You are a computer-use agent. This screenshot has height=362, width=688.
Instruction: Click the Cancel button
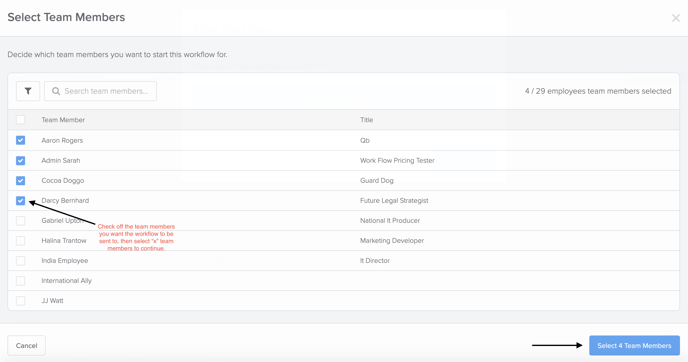(x=26, y=346)
